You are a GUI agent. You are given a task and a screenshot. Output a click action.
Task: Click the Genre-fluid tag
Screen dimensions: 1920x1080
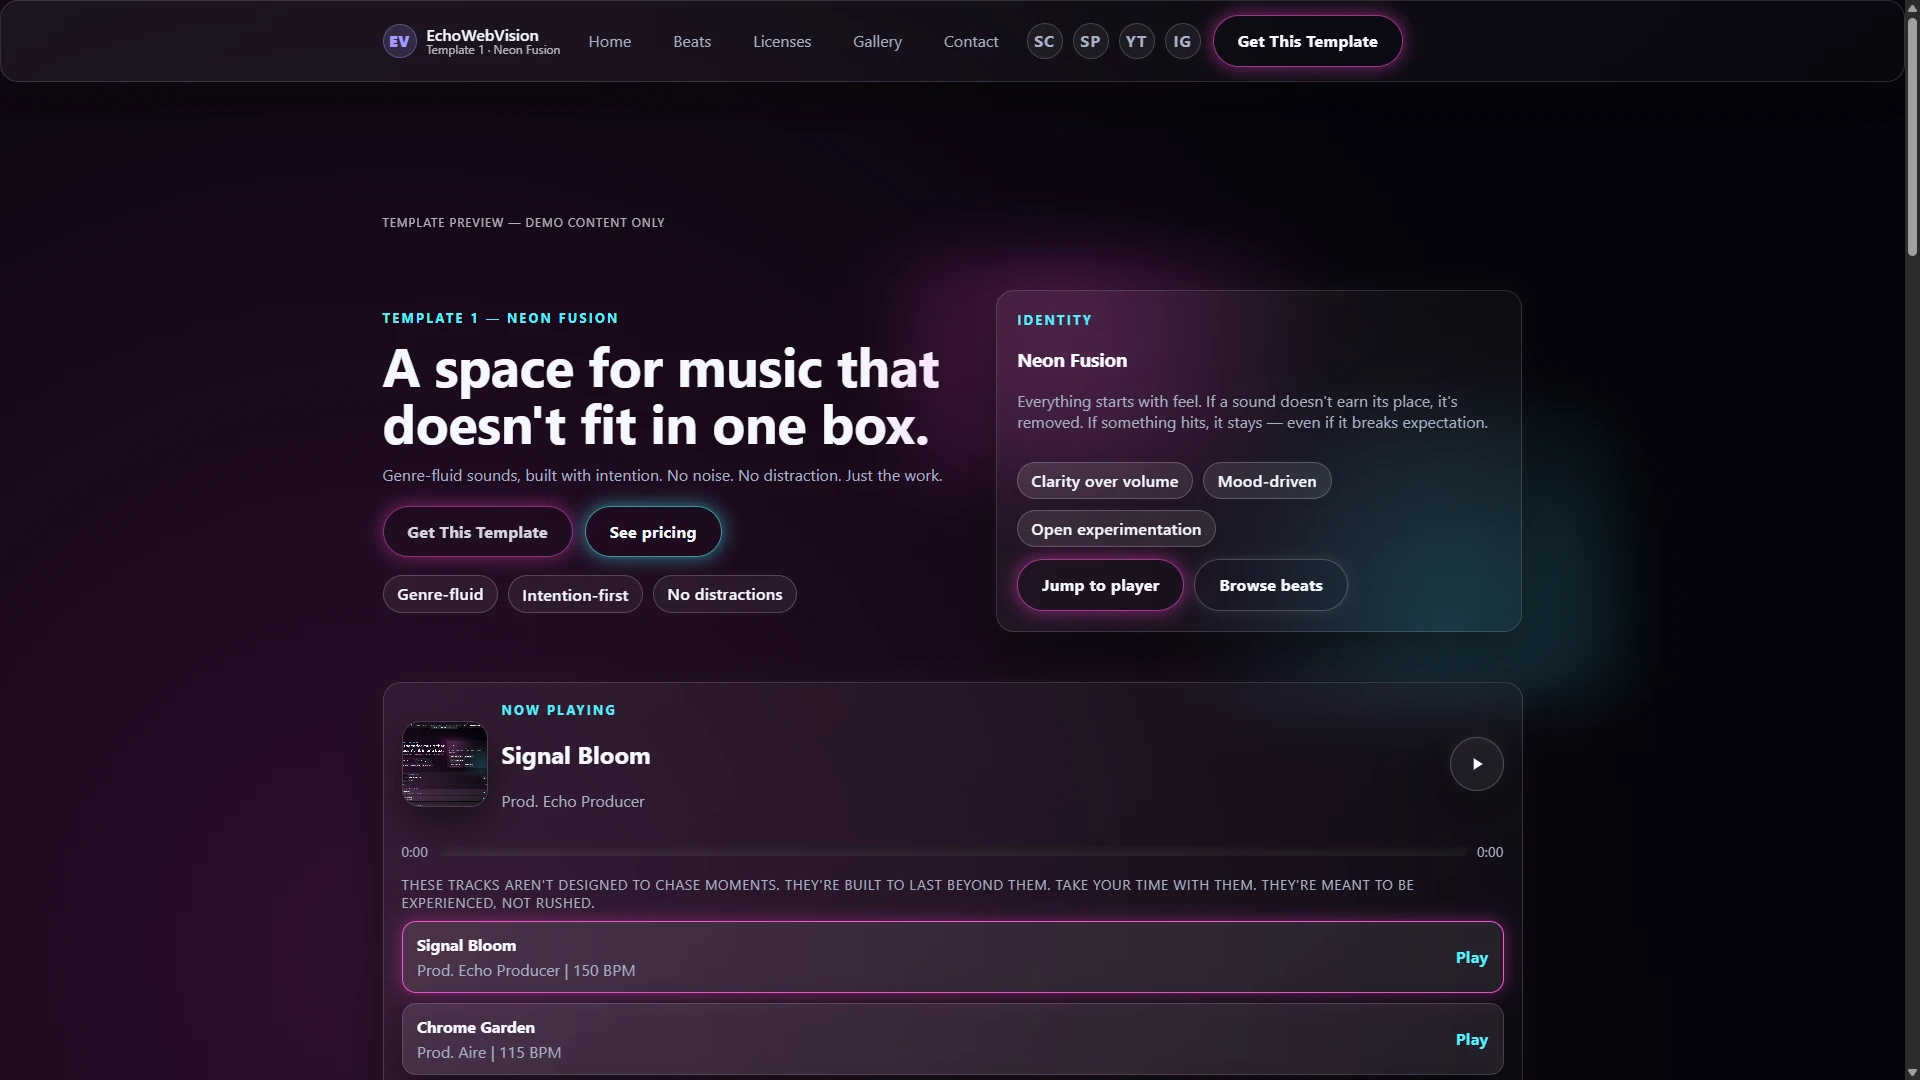click(x=440, y=594)
